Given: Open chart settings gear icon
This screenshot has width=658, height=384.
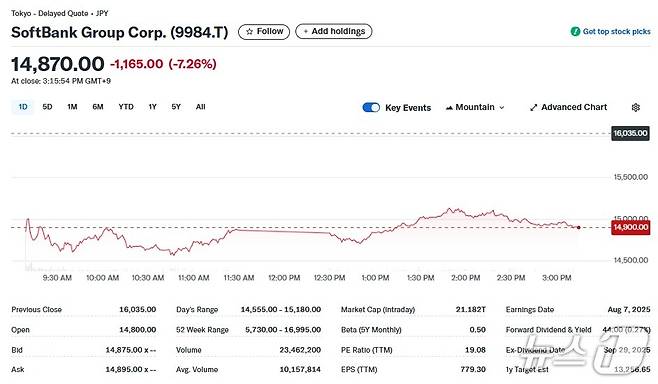Looking at the screenshot, I should 636,107.
